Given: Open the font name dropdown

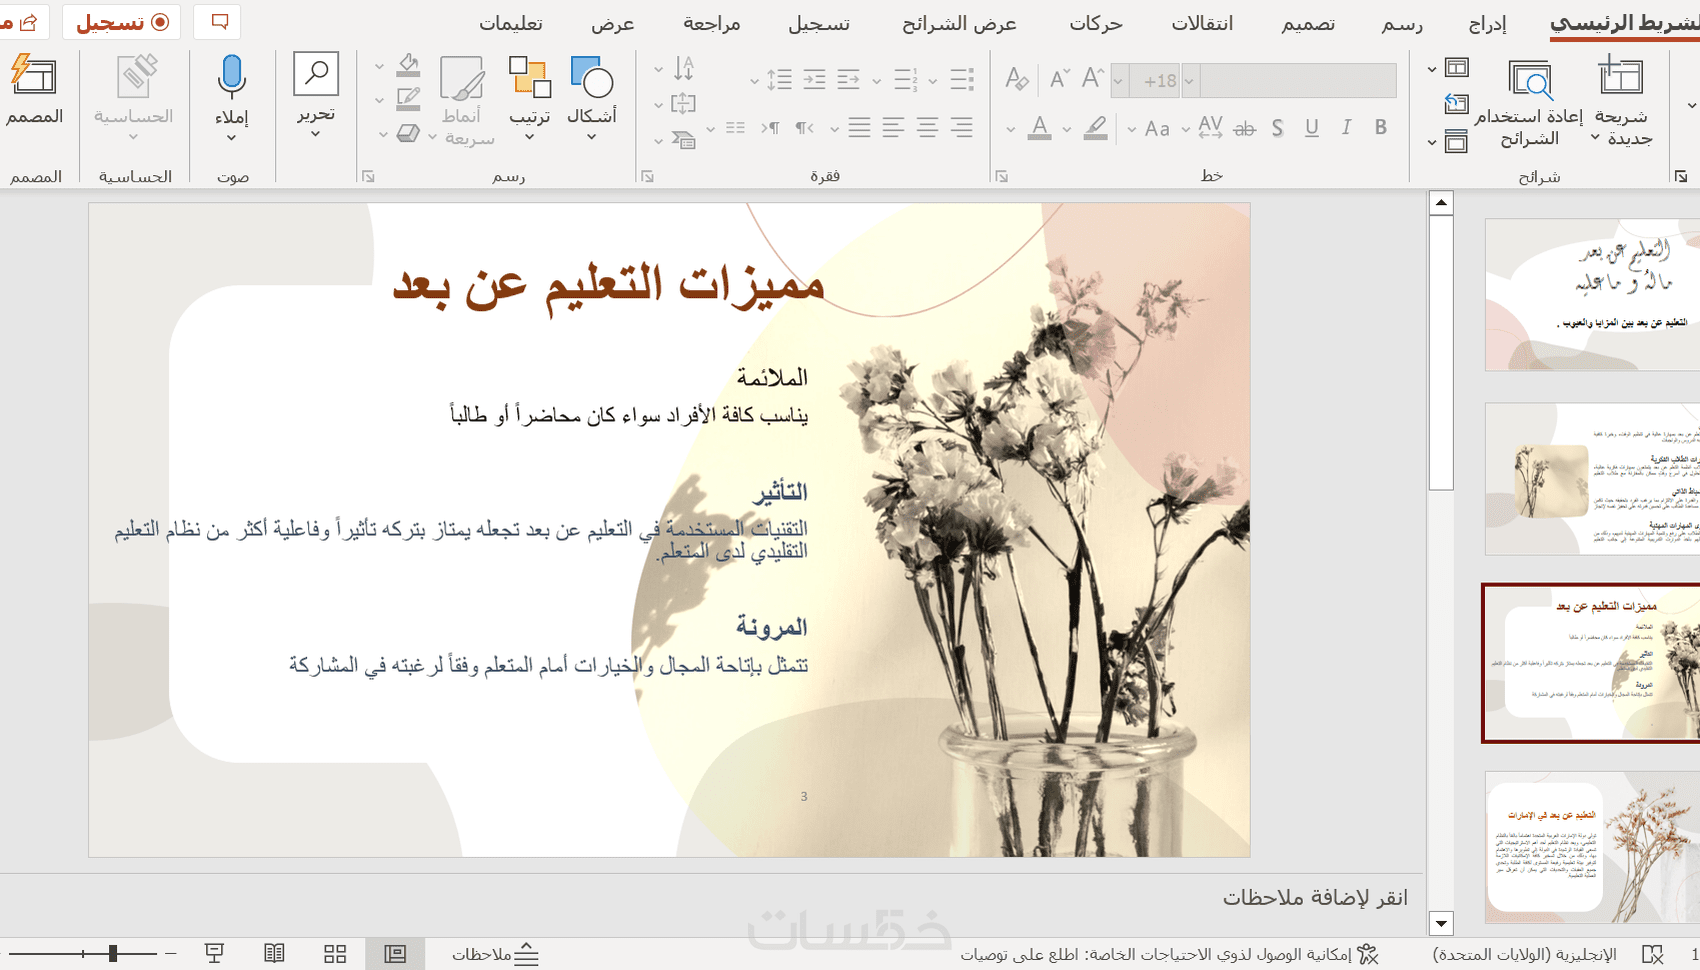Looking at the screenshot, I should click(1189, 81).
